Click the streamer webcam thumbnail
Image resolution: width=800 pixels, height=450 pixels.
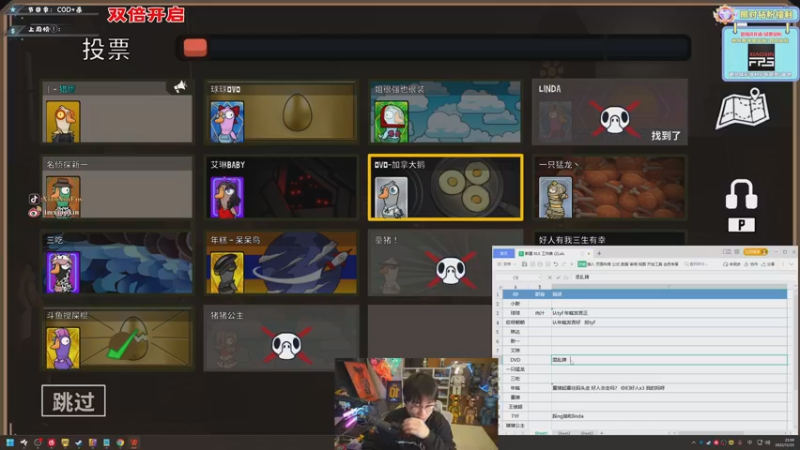pos(416,403)
